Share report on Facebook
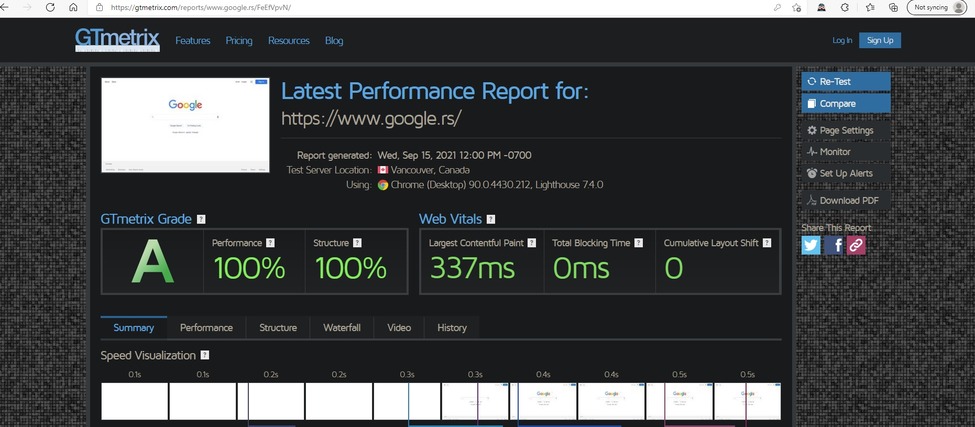The width and height of the screenshot is (975, 427). coord(834,245)
